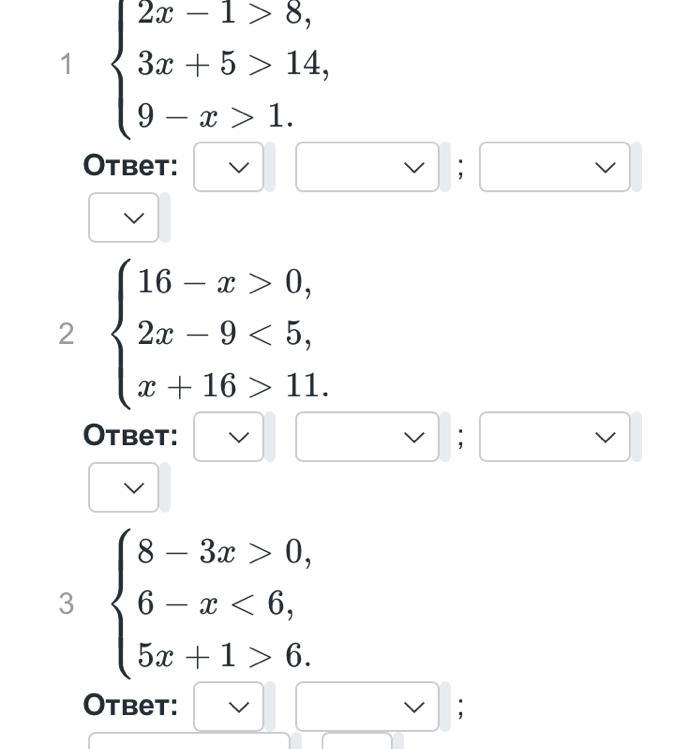
Task: Expand the left endpoint dropdown for system 2
Action: pyautogui.click(x=367, y=437)
